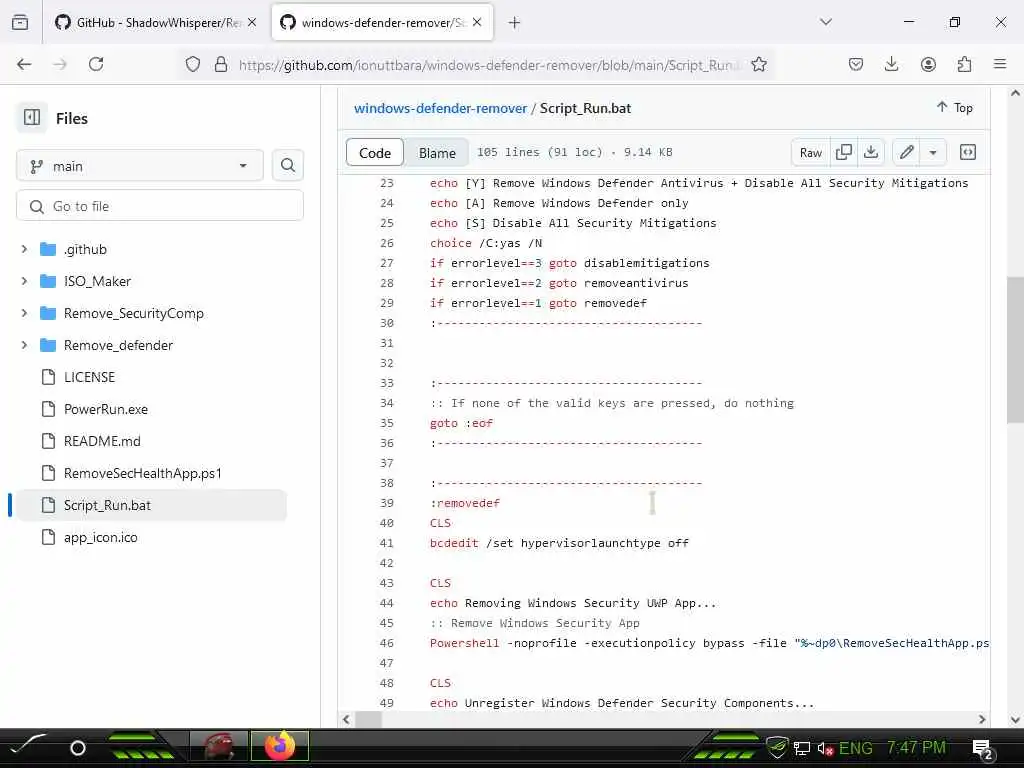This screenshot has width=1024, height=768.
Task: Click line number 39
Action: point(387,503)
